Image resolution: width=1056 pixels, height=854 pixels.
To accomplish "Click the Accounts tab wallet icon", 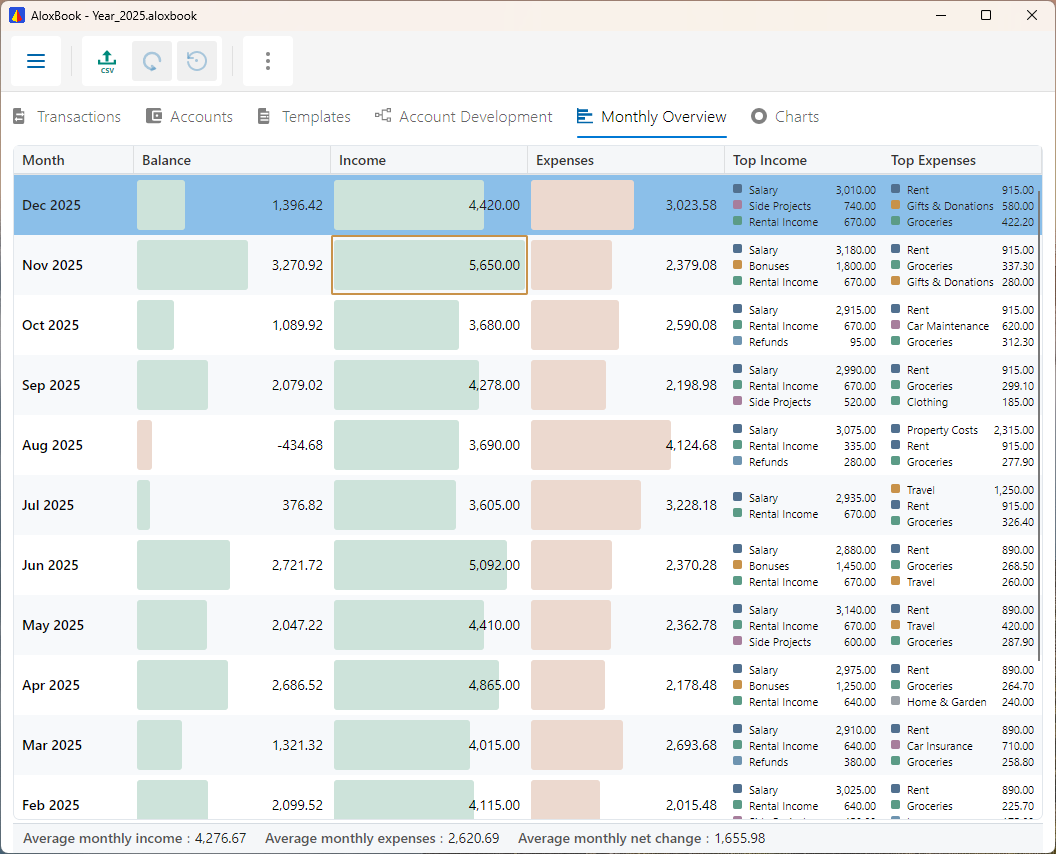I will [x=154, y=116].
